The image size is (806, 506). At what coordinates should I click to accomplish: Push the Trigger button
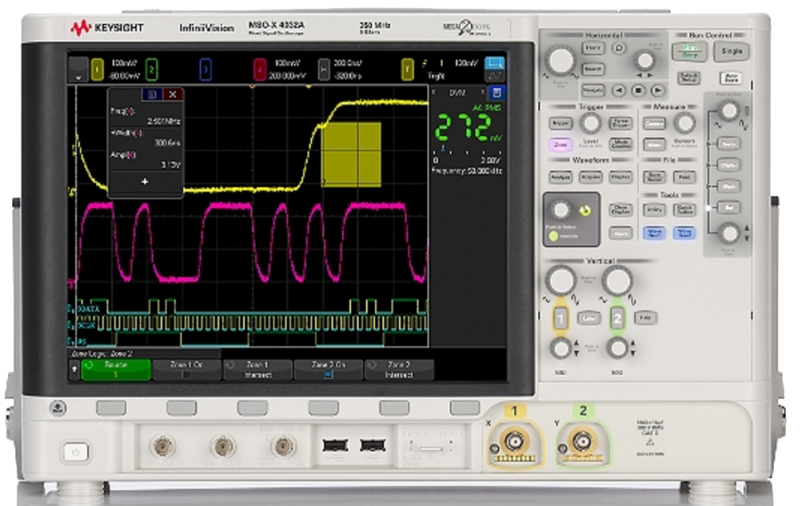point(560,123)
